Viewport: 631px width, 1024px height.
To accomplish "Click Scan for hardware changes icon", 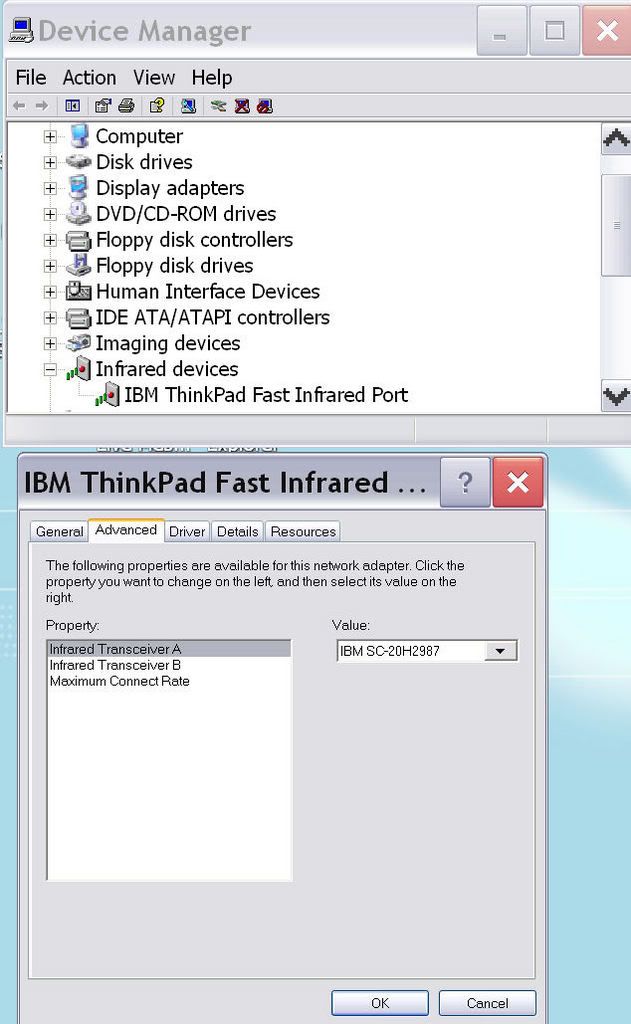I will pos(187,106).
